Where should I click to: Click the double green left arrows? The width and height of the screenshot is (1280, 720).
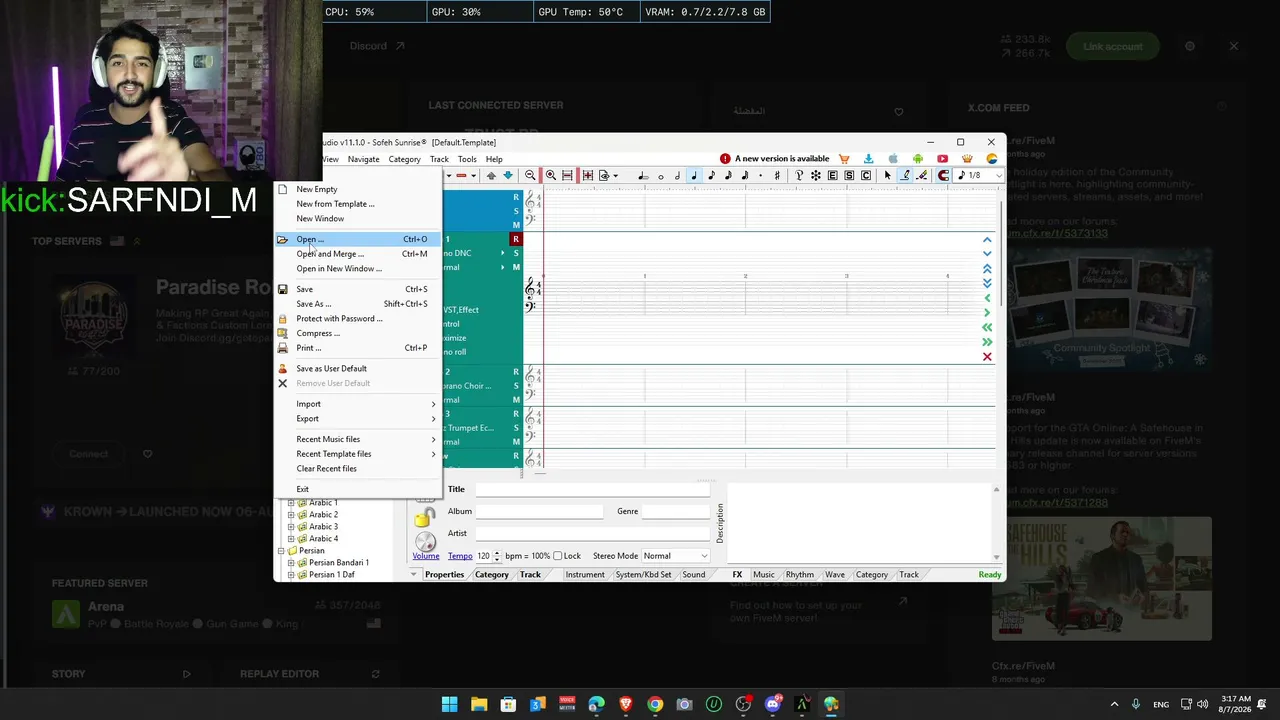987,327
